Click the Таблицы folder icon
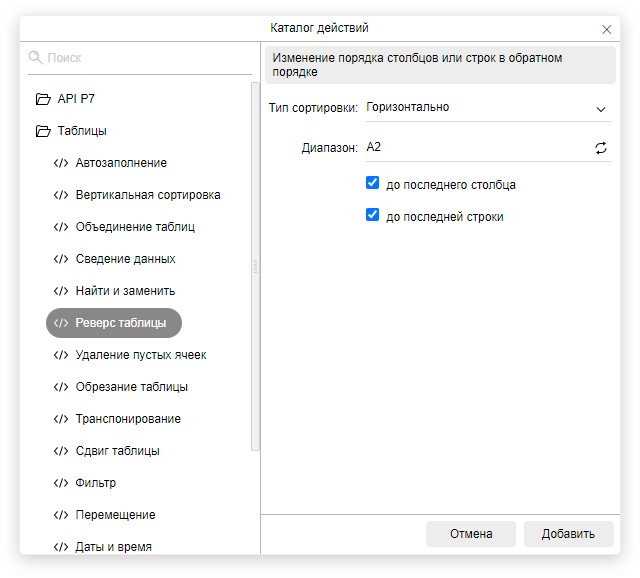 (x=43, y=131)
